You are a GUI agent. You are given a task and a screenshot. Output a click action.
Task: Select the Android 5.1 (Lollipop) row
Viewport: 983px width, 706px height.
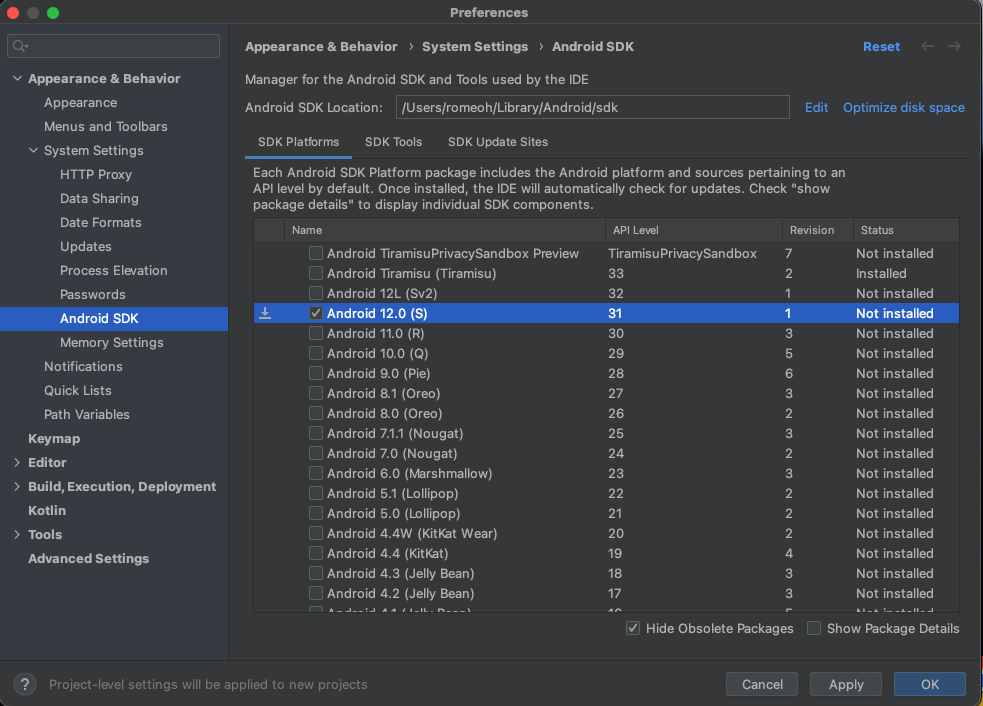[606, 493]
